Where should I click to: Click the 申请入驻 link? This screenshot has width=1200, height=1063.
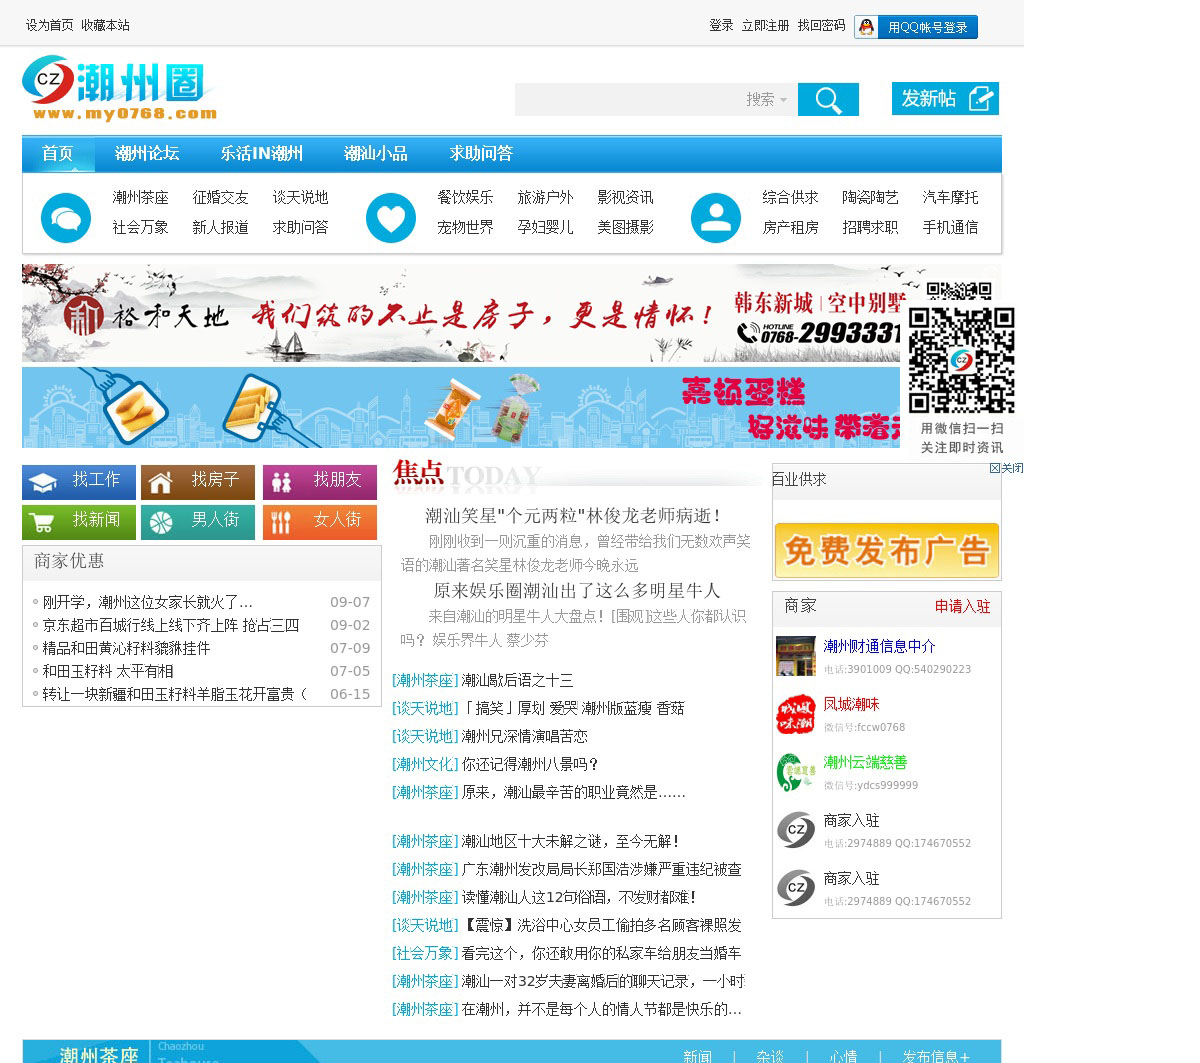[962, 607]
